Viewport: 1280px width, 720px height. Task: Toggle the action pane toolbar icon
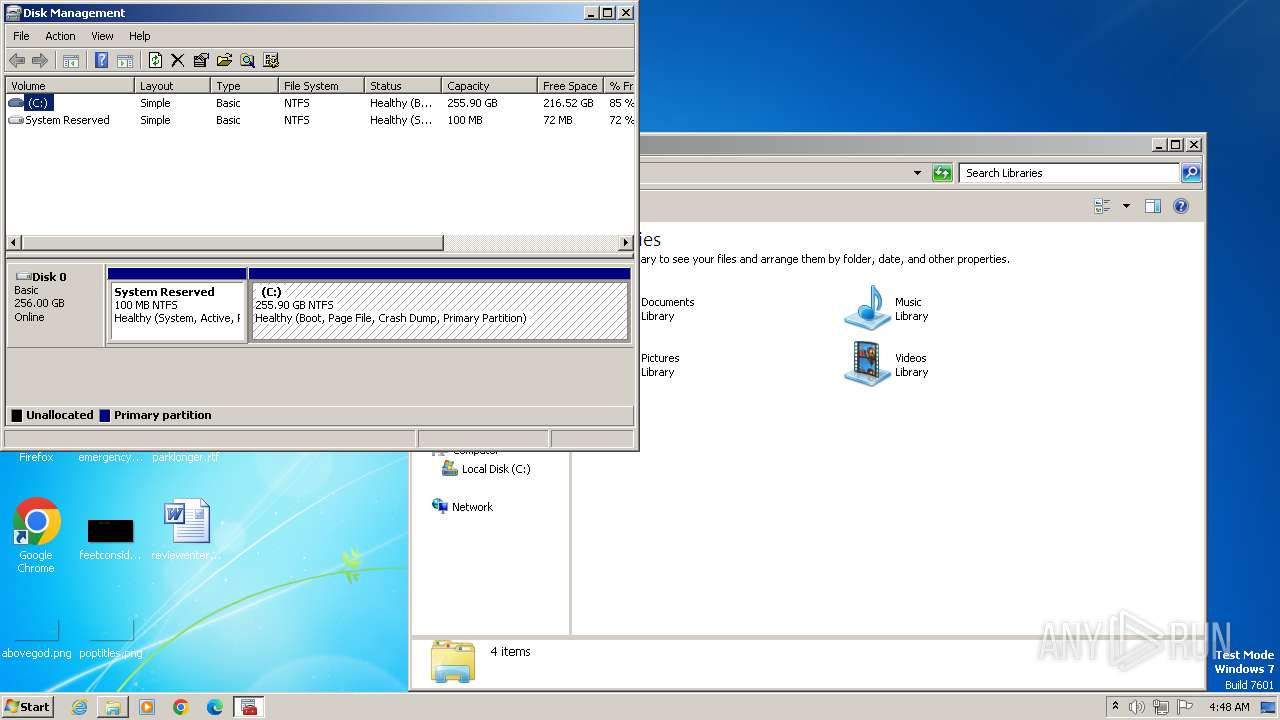tap(125, 60)
